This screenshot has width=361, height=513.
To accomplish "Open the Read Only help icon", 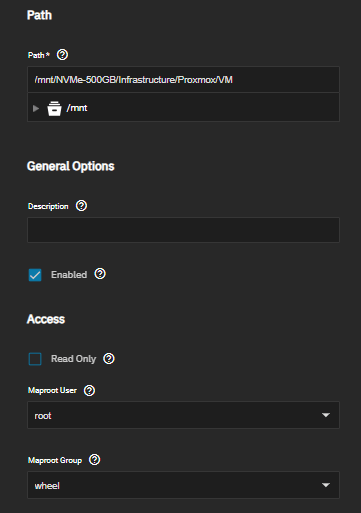I will pos(109,359).
